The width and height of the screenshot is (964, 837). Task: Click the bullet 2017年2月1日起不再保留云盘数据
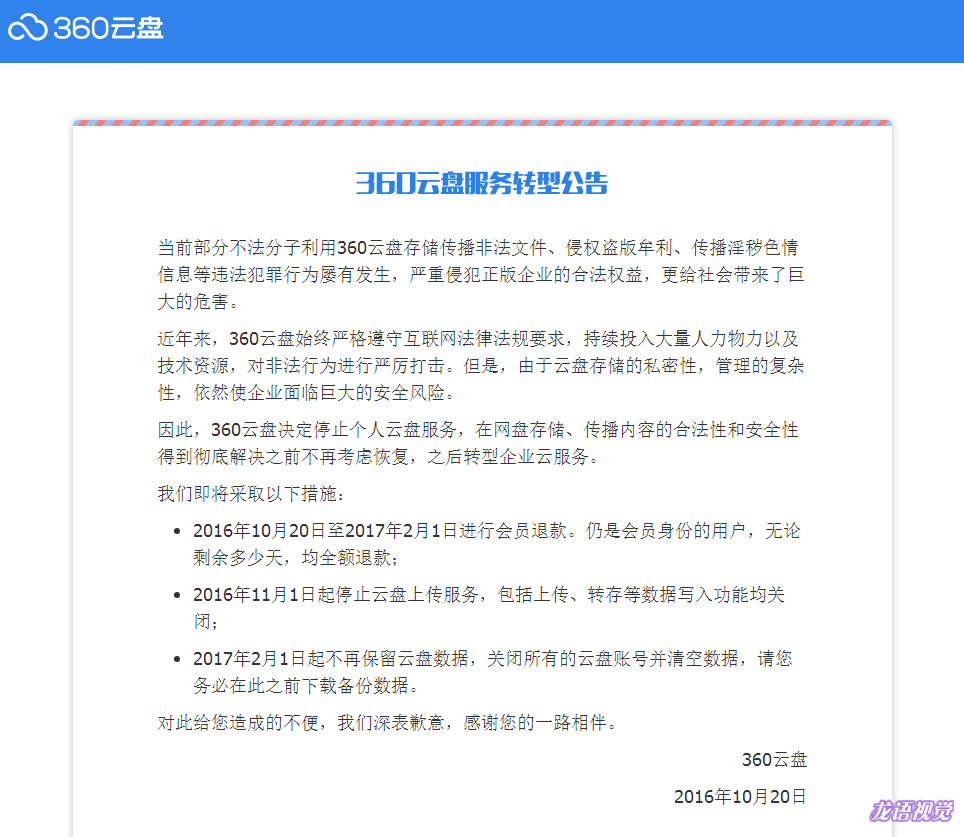pyautogui.click(x=492, y=672)
